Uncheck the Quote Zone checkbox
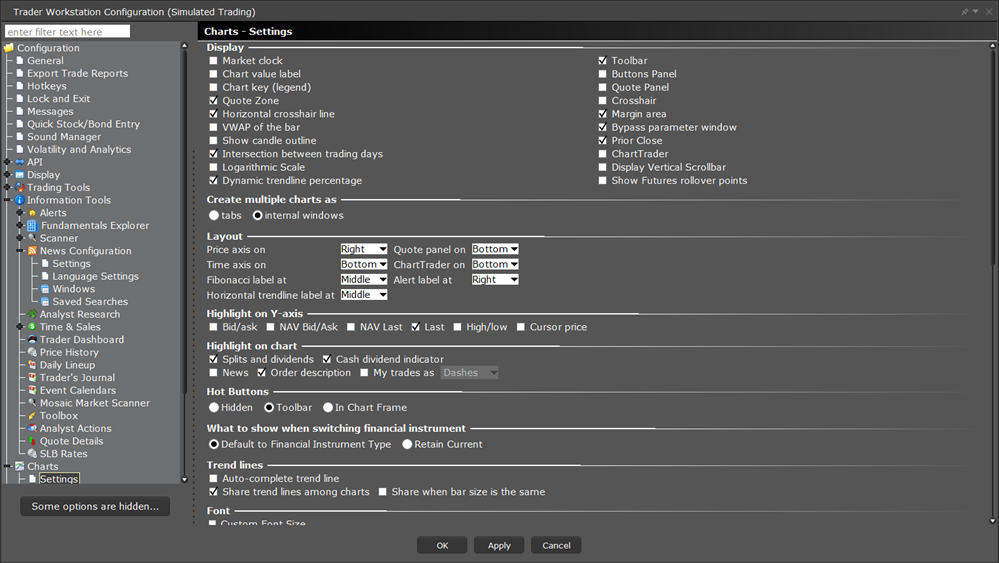999x563 pixels. click(x=213, y=101)
